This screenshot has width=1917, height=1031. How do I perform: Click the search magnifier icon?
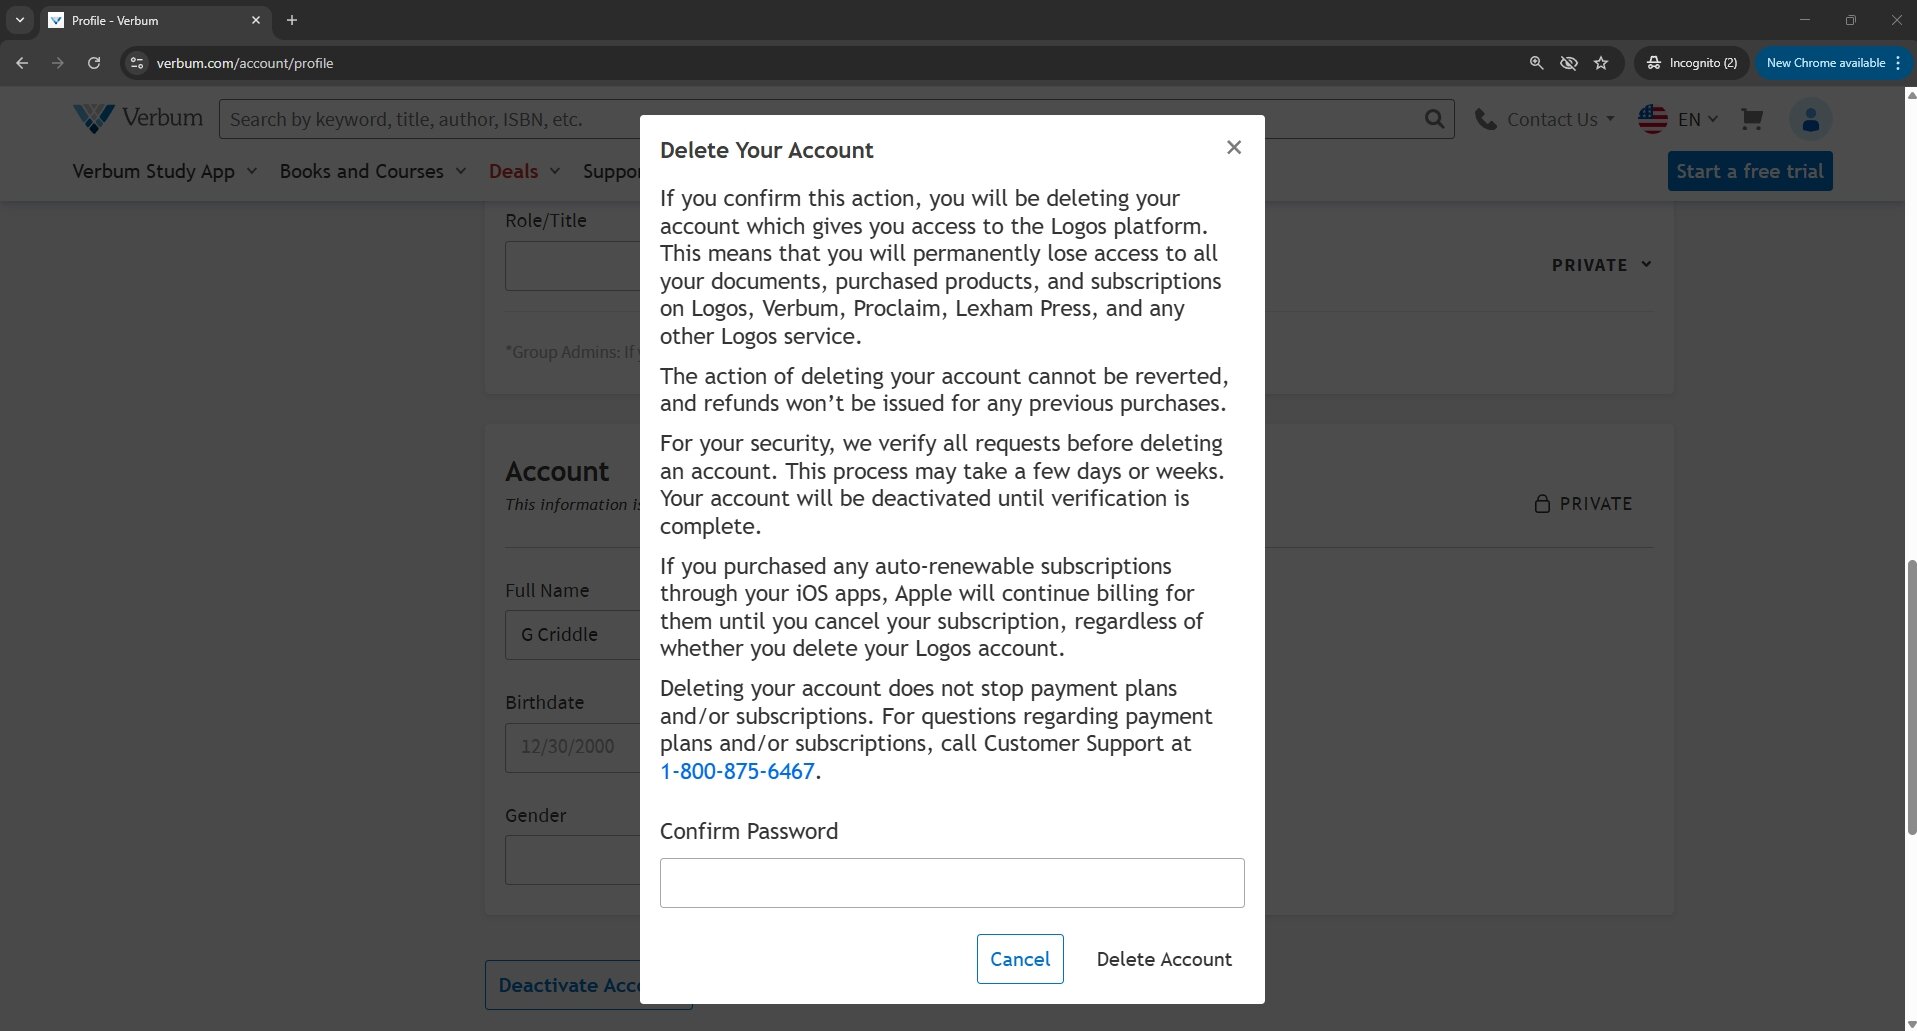[x=1434, y=119]
